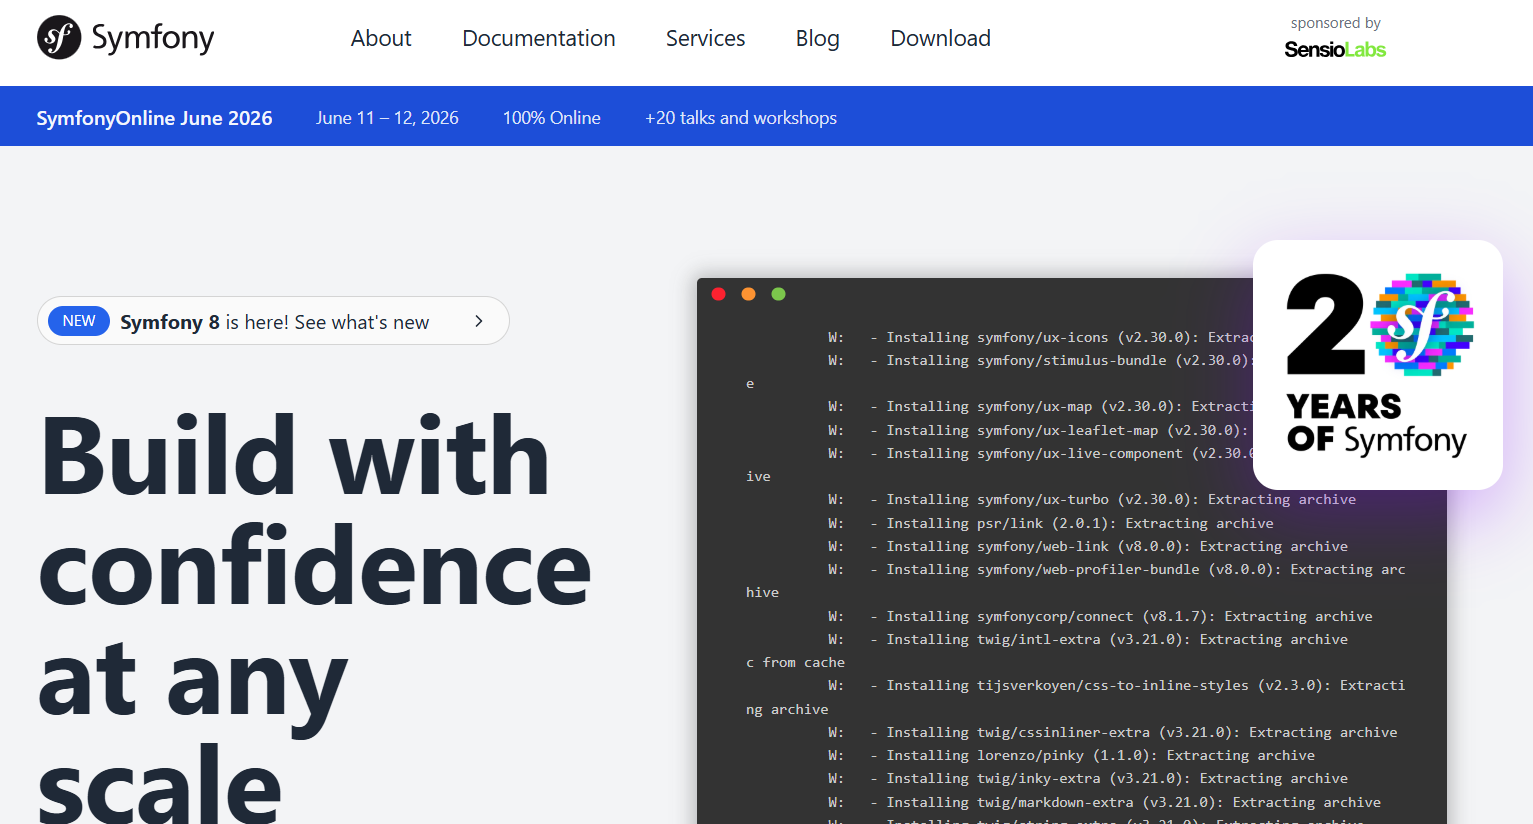Open the Download page

(939, 38)
